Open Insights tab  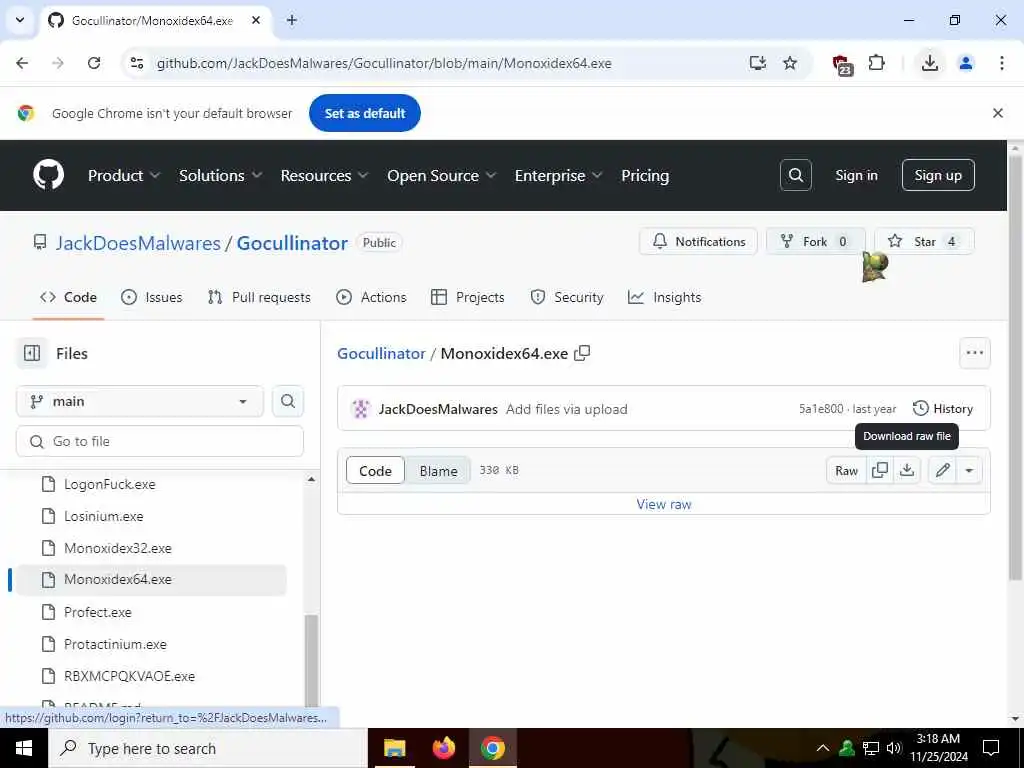pos(664,297)
